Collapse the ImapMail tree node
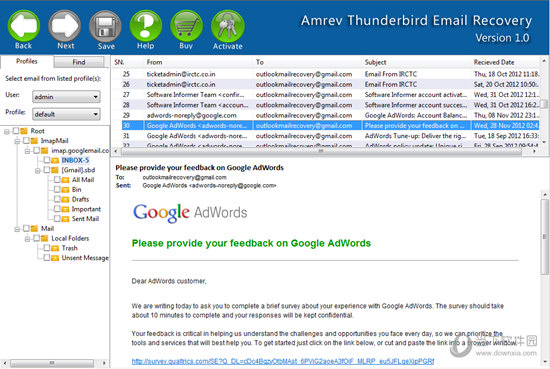 17,141
